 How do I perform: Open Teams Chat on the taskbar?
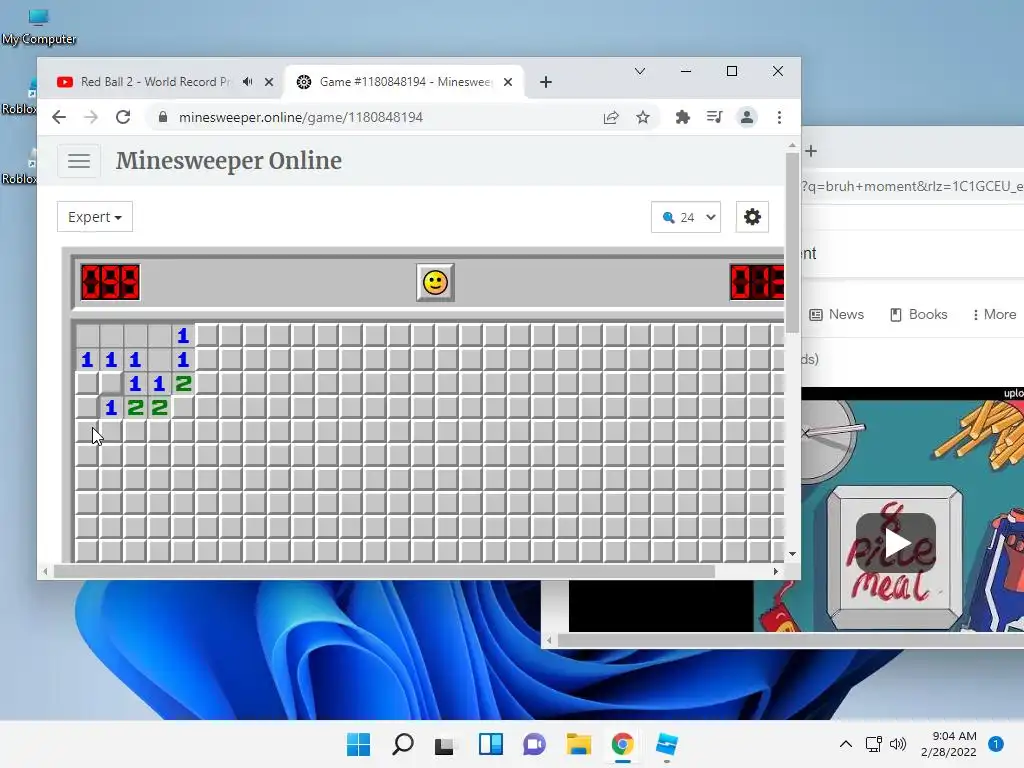coord(534,744)
